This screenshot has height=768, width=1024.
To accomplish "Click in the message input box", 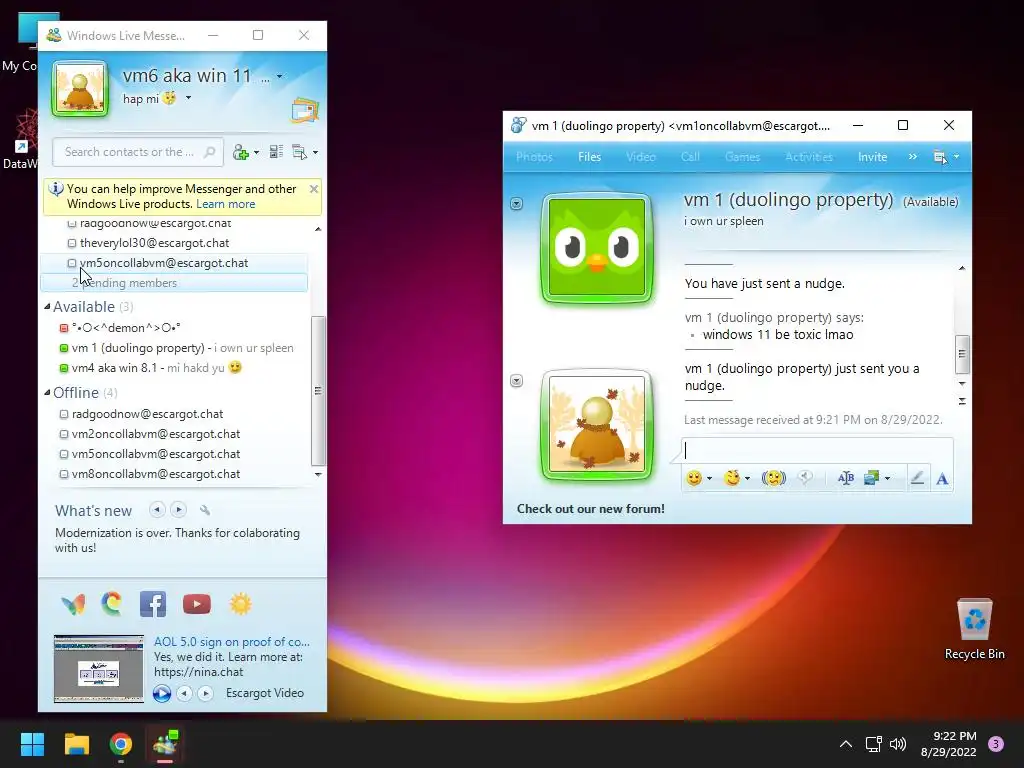I will (x=816, y=450).
